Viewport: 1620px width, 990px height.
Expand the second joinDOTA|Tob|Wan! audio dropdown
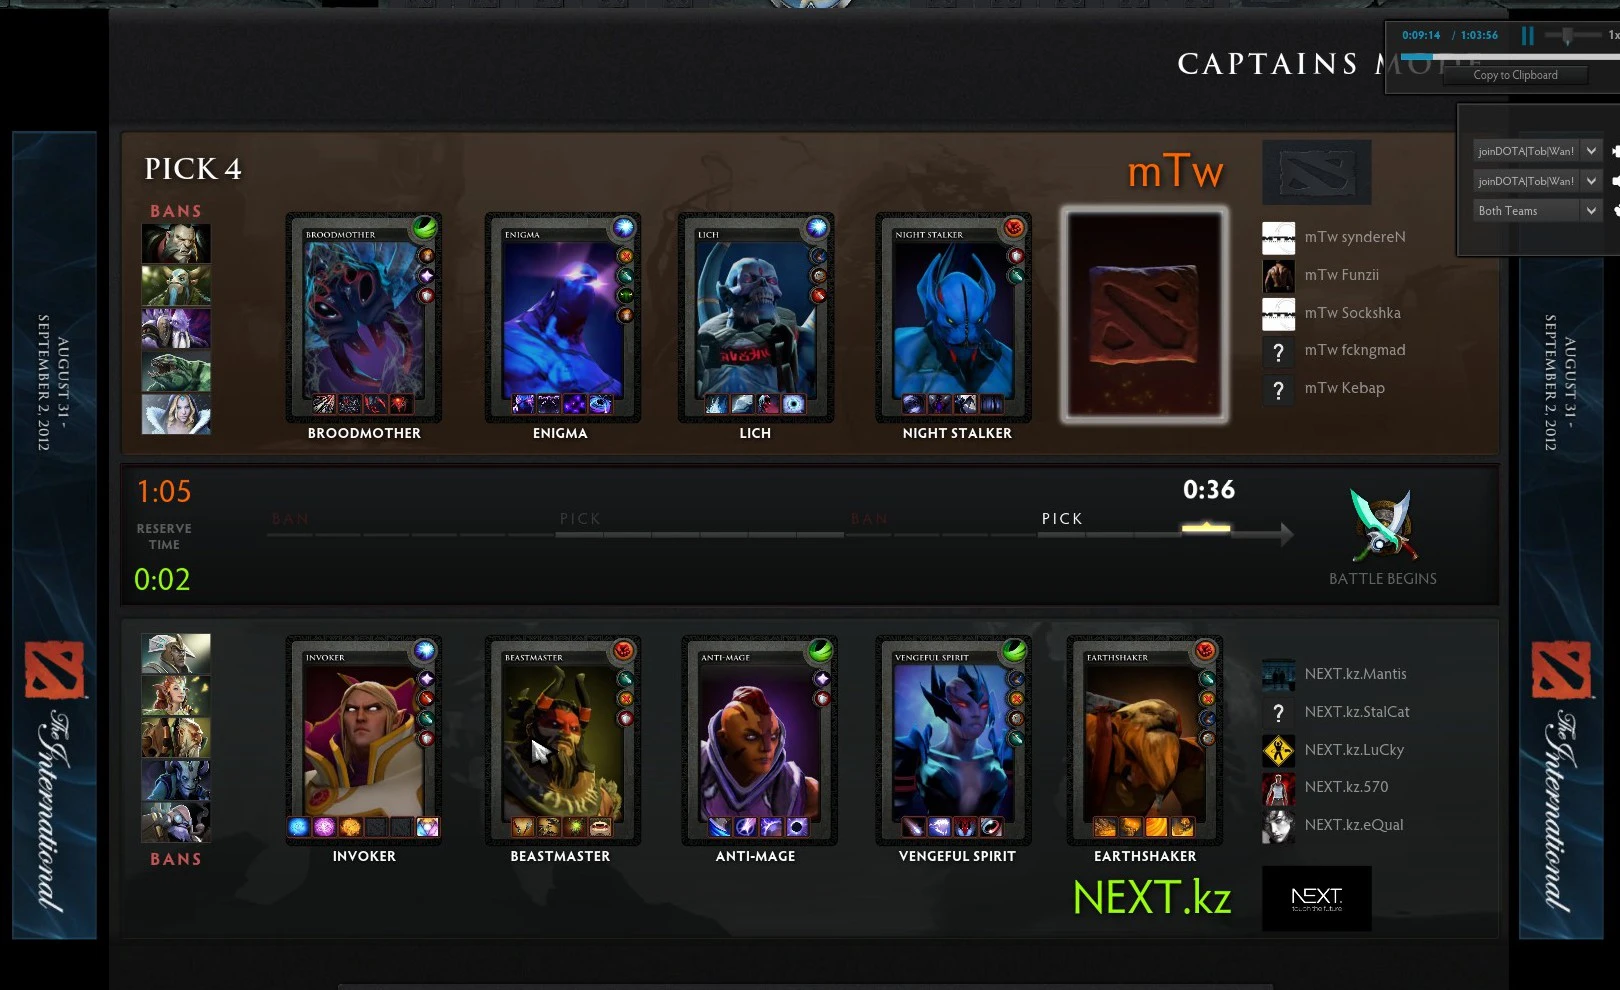pyautogui.click(x=1538, y=181)
